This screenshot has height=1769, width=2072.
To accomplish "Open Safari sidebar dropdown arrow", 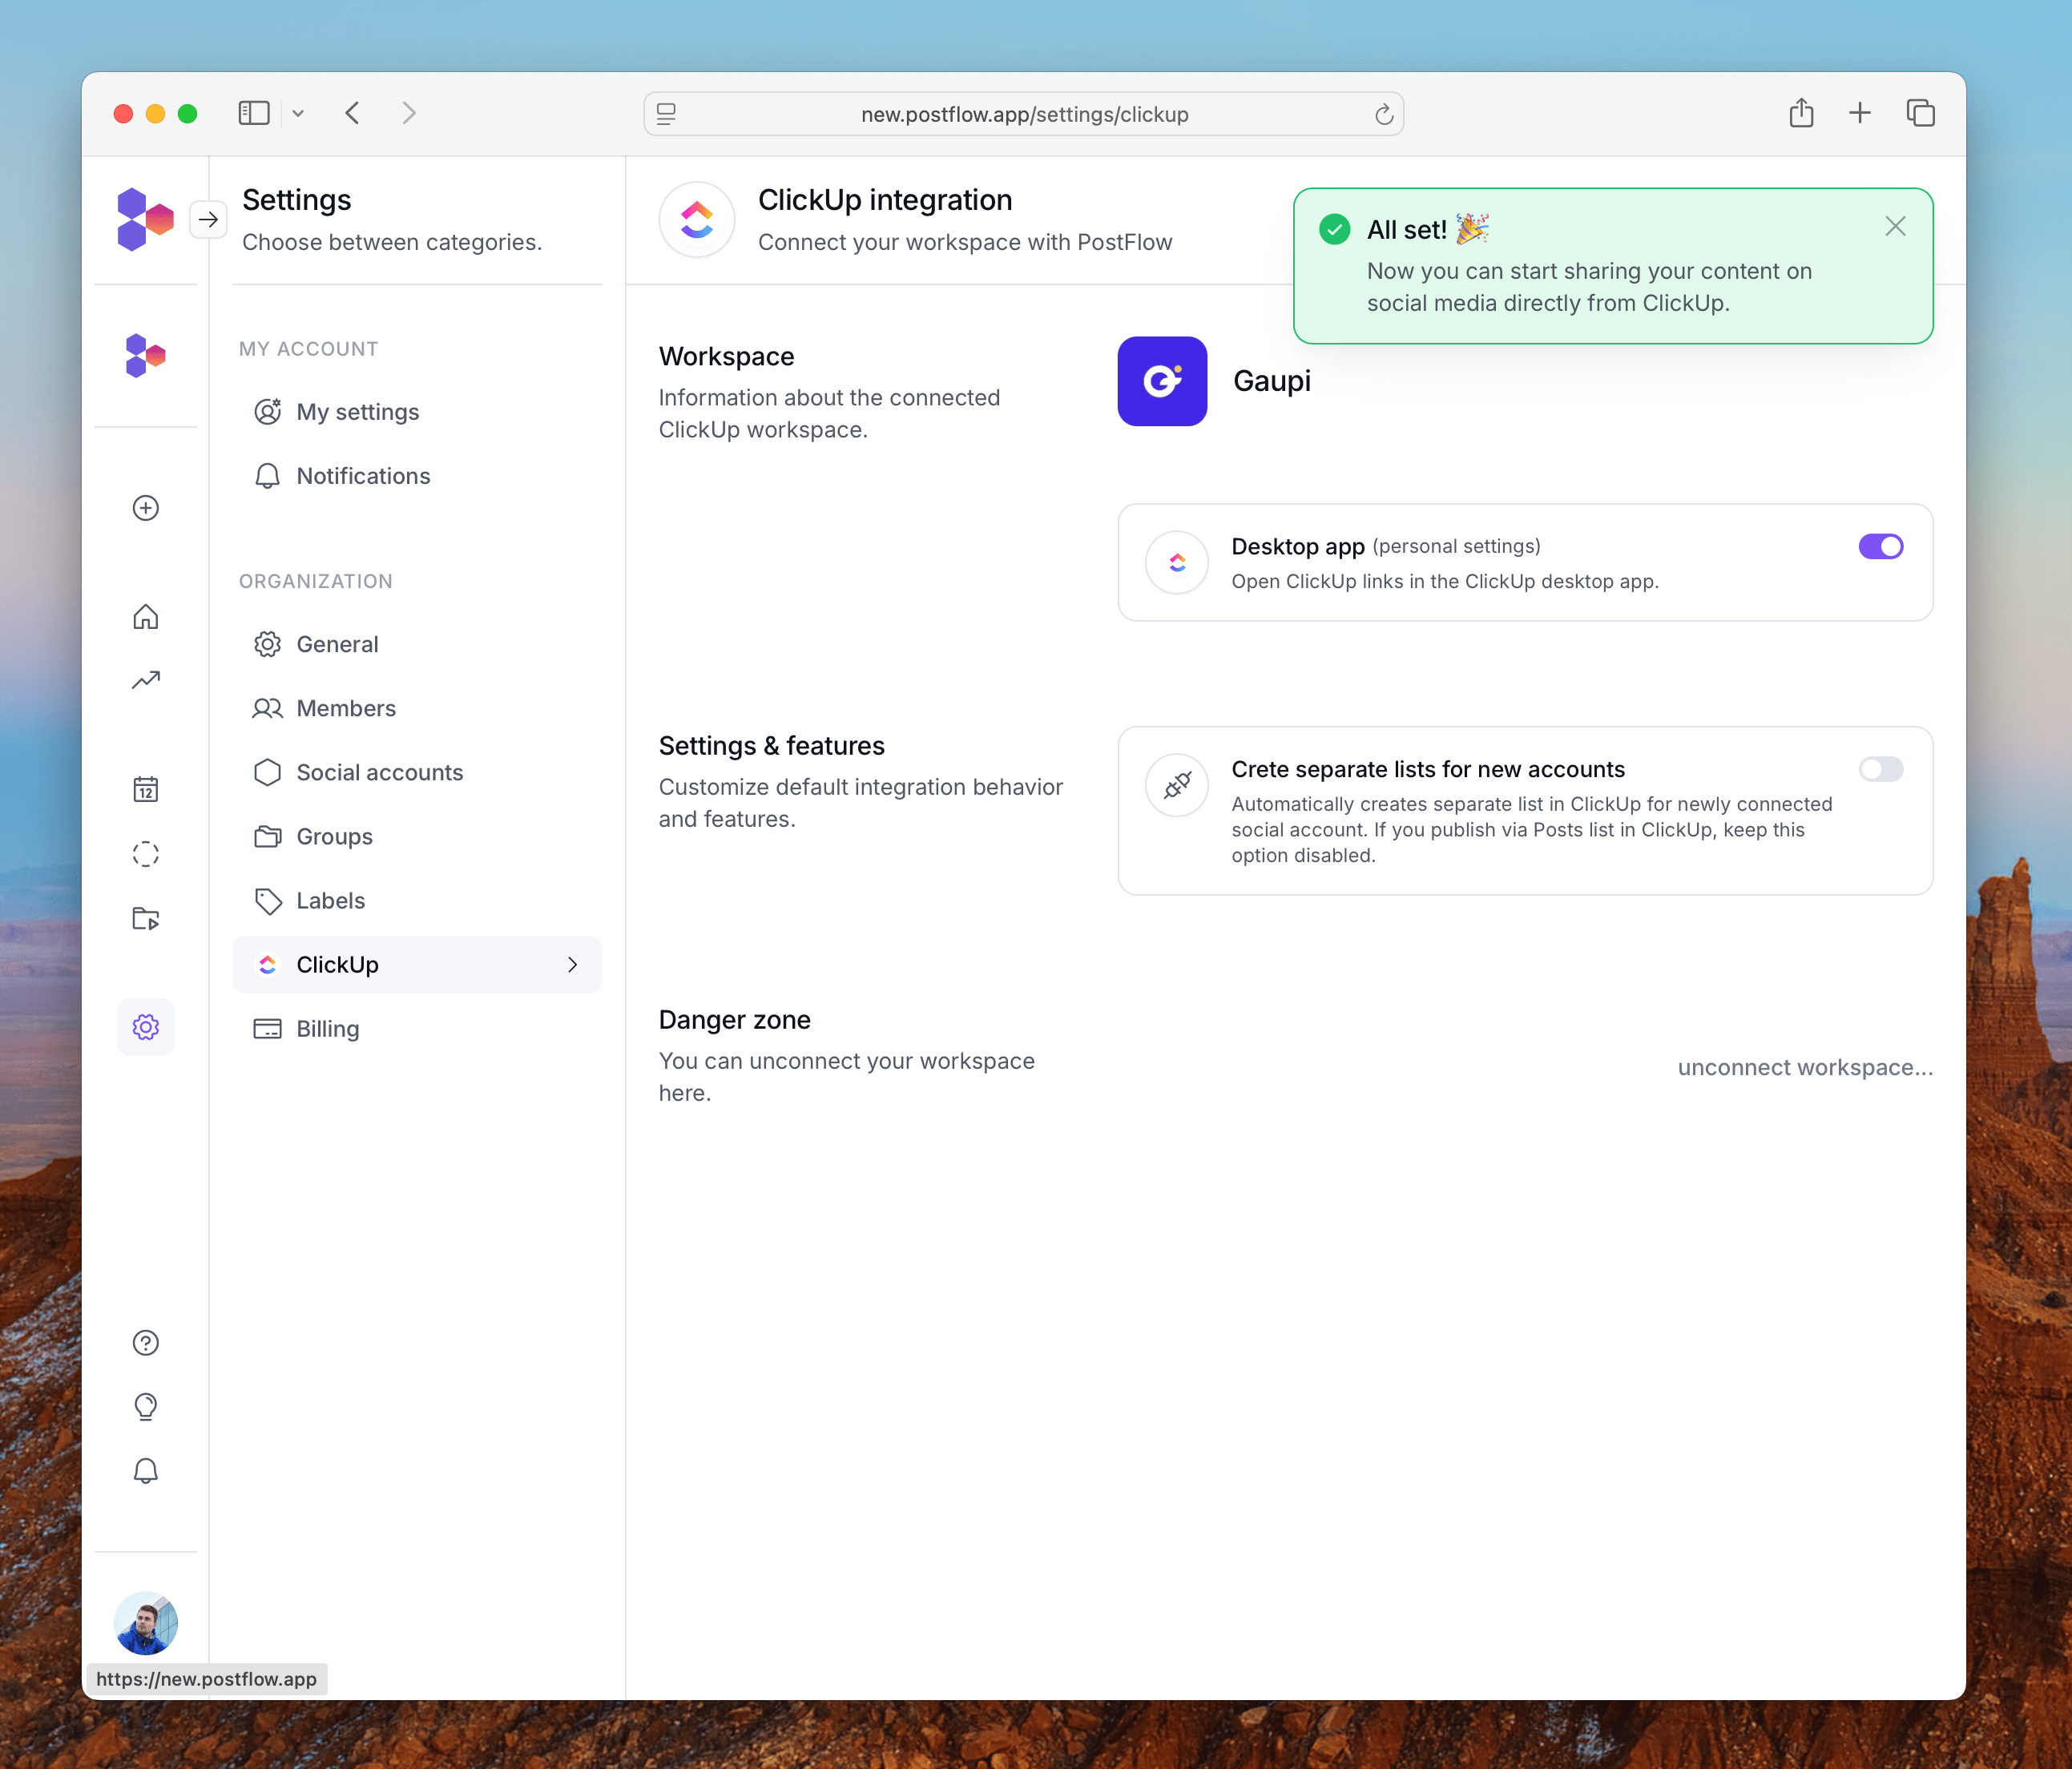I will [x=298, y=114].
